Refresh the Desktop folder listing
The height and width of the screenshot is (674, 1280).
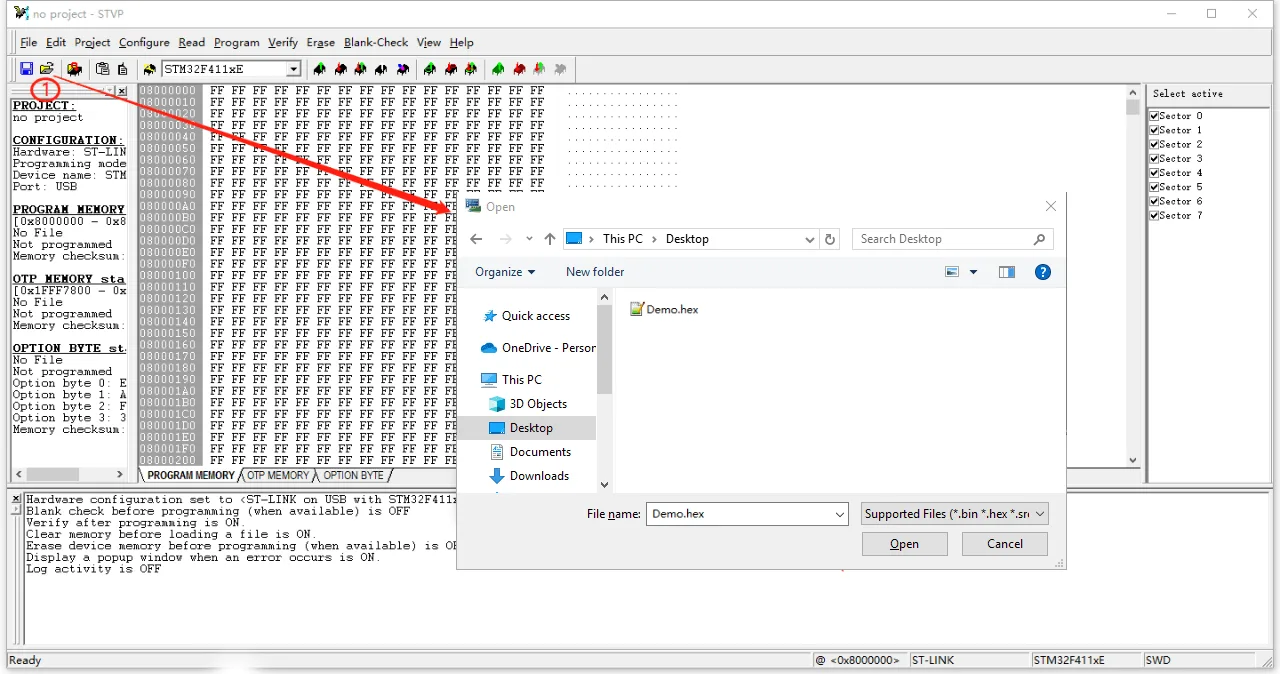830,239
